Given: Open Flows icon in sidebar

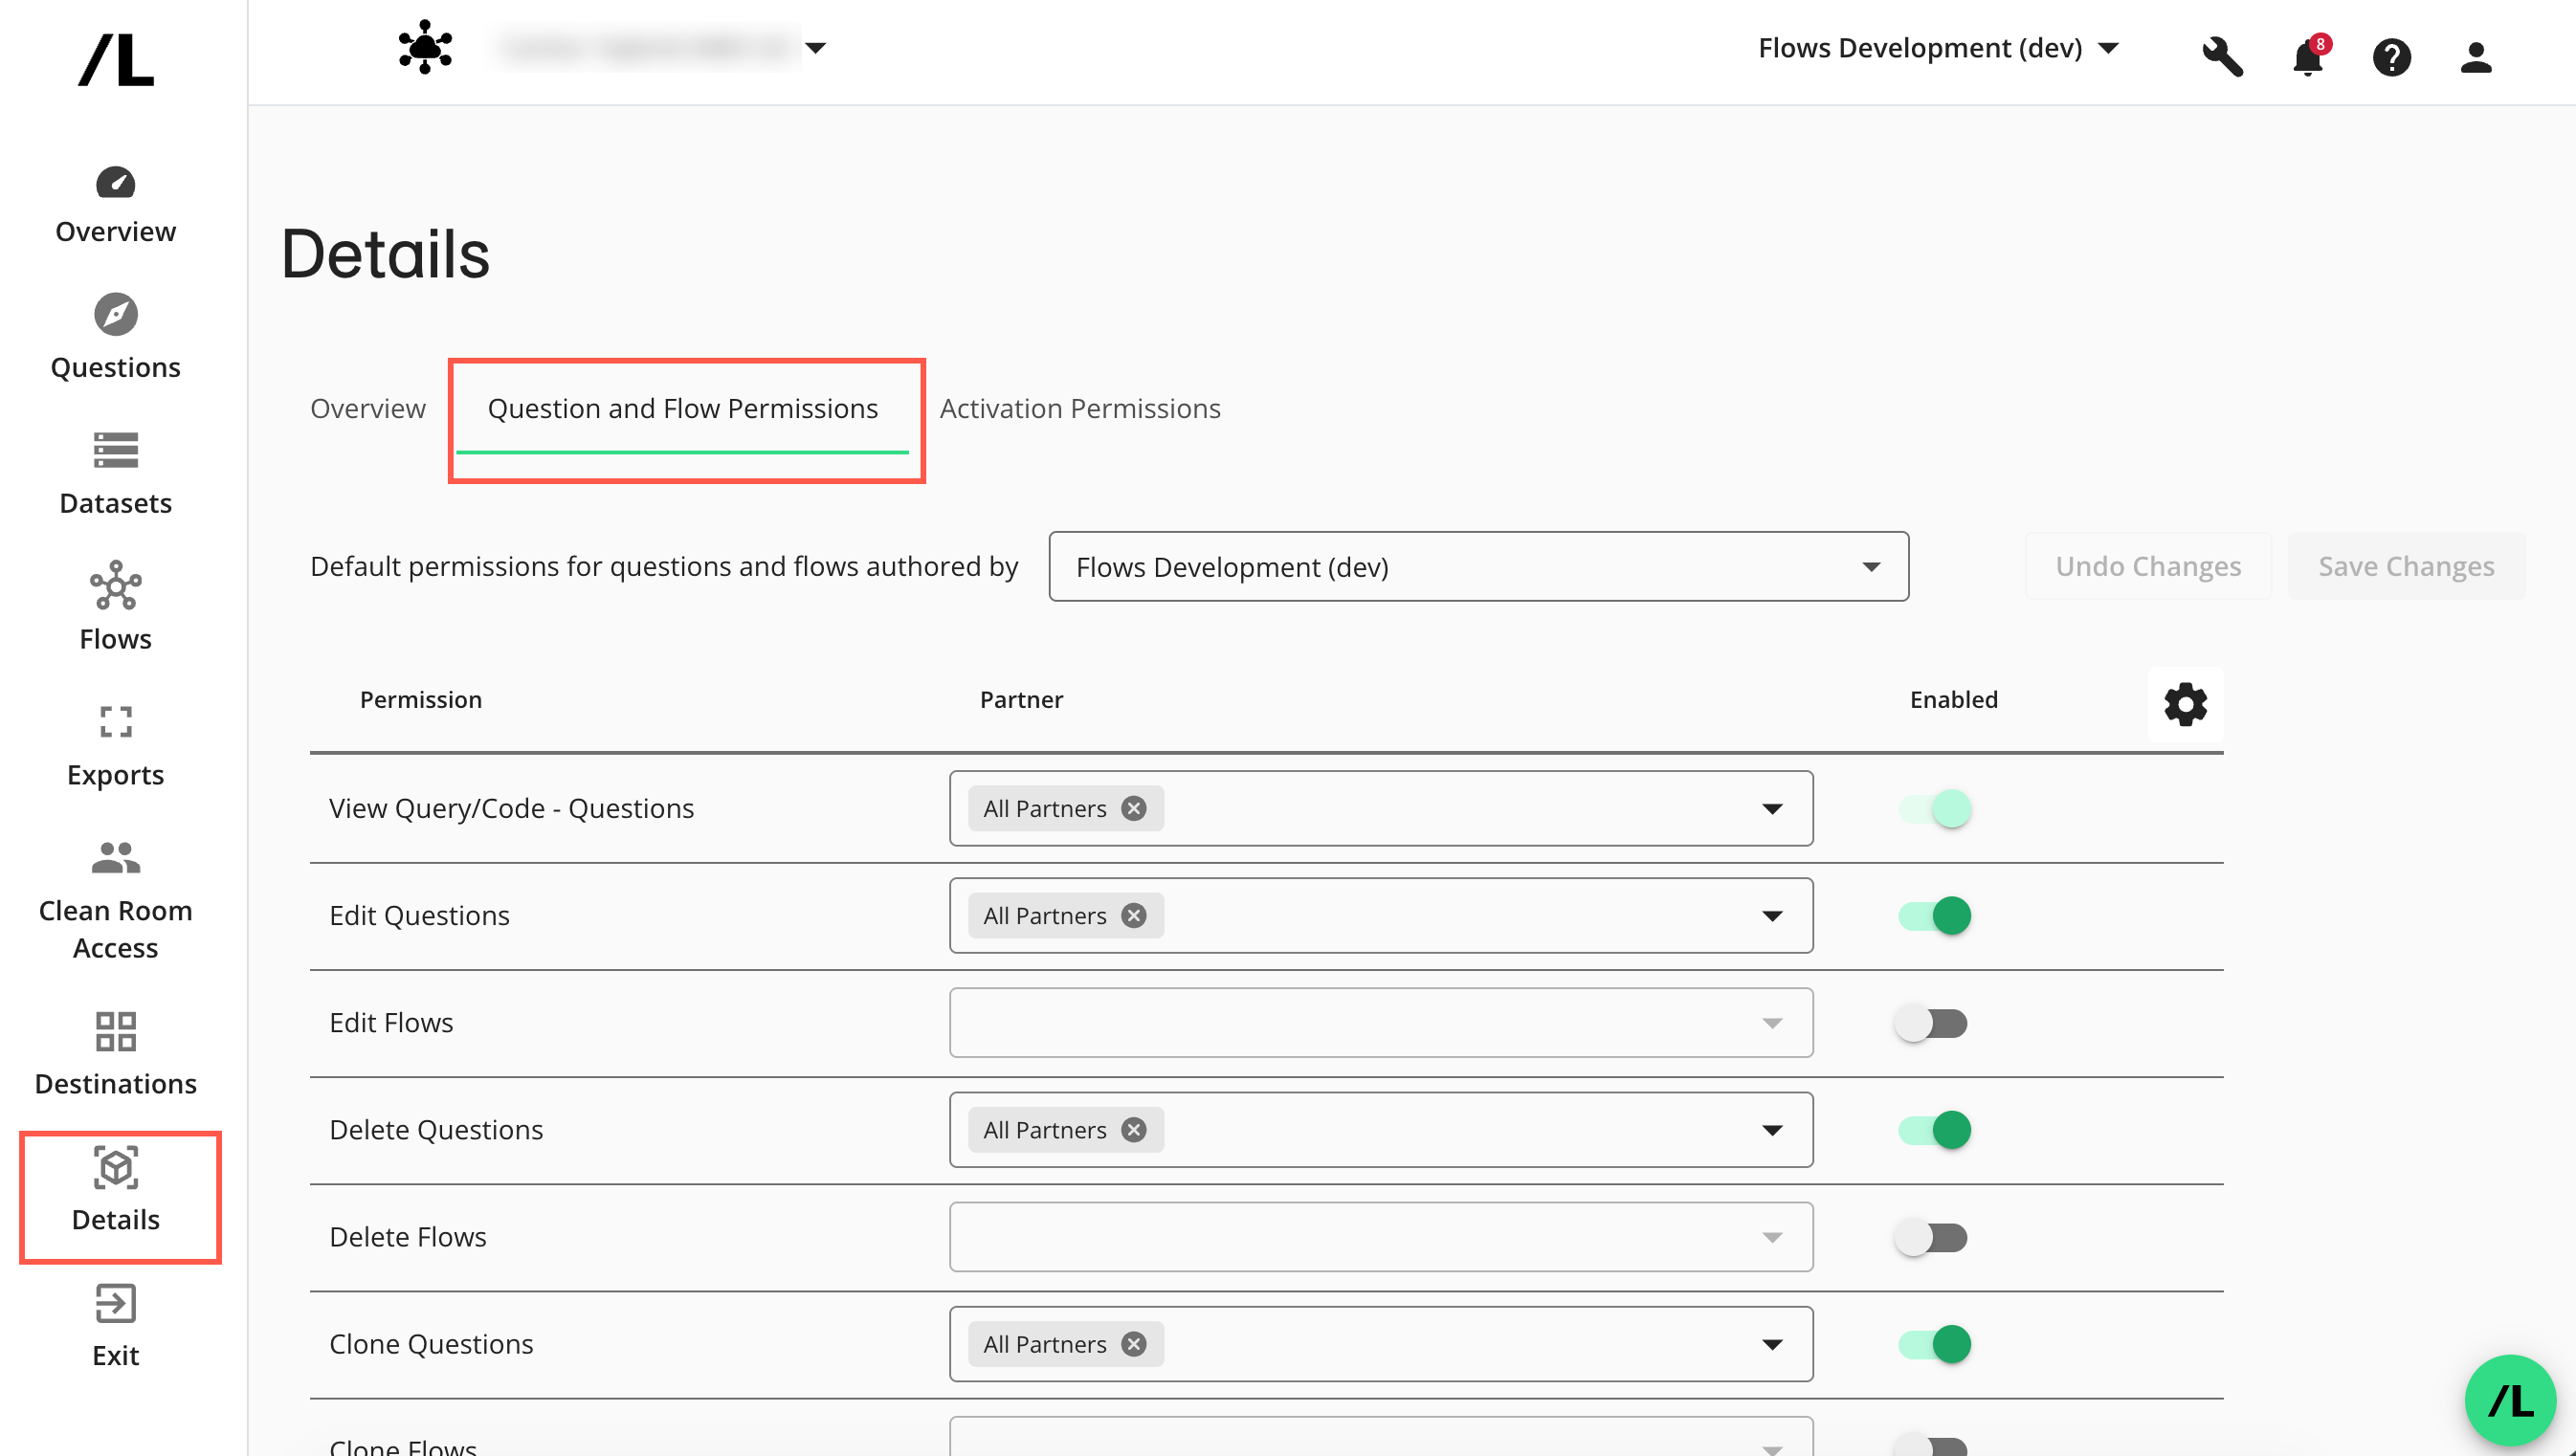Looking at the screenshot, I should 115,586.
